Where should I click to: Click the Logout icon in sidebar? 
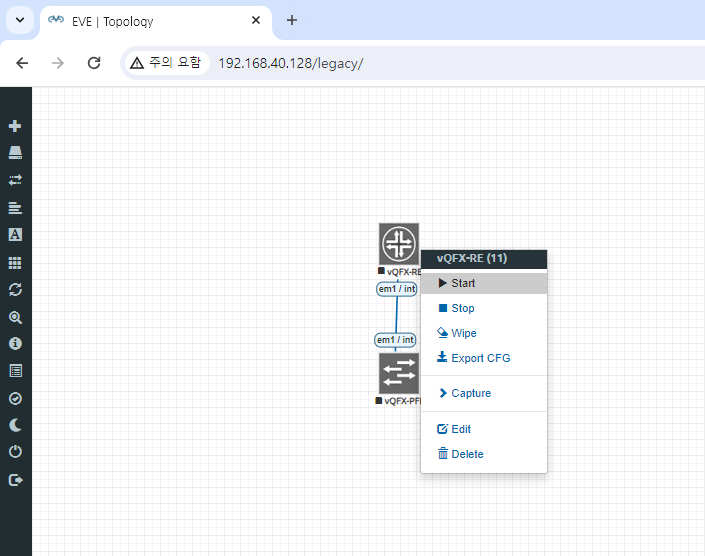click(15, 480)
